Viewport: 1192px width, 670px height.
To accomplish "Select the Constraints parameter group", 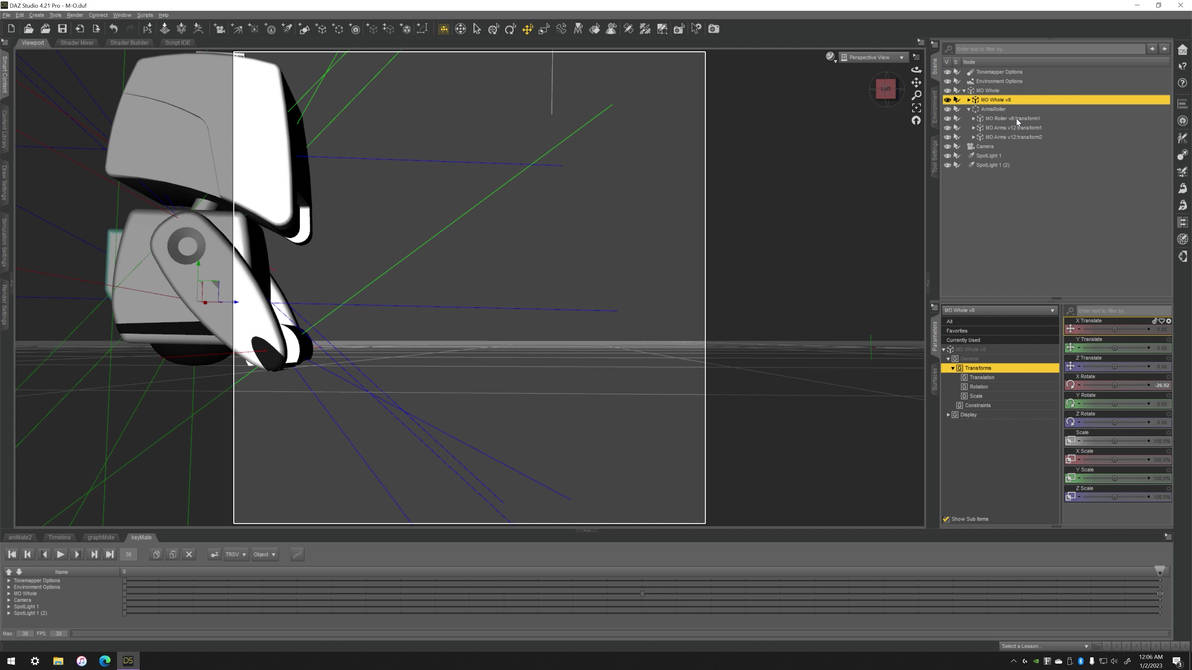I will coord(978,405).
